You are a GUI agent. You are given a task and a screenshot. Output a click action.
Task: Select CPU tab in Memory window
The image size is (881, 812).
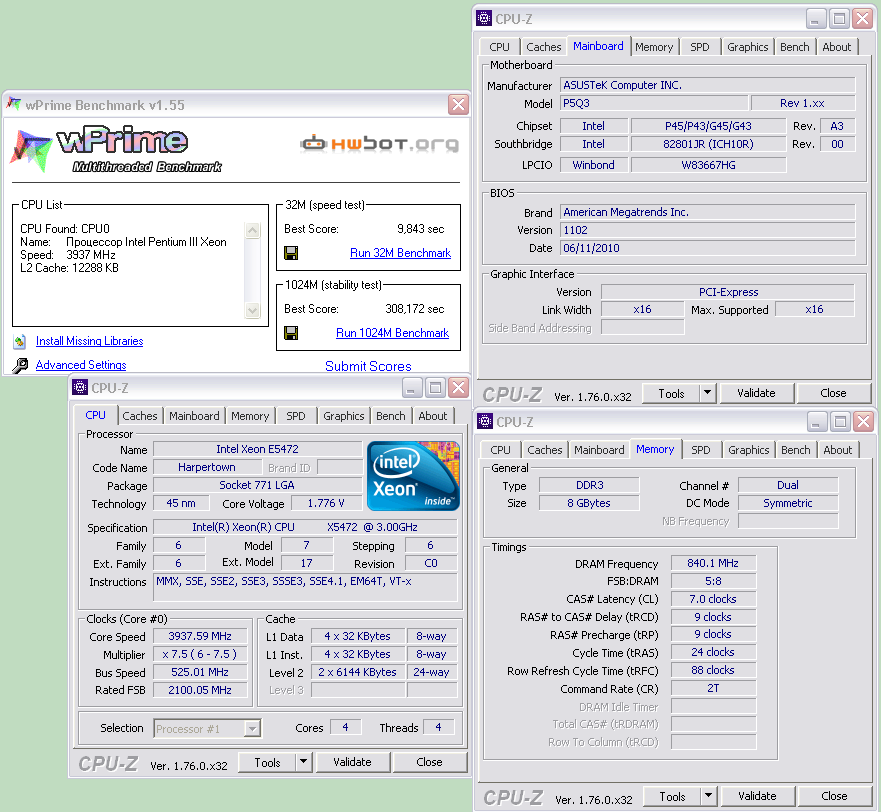tap(501, 450)
